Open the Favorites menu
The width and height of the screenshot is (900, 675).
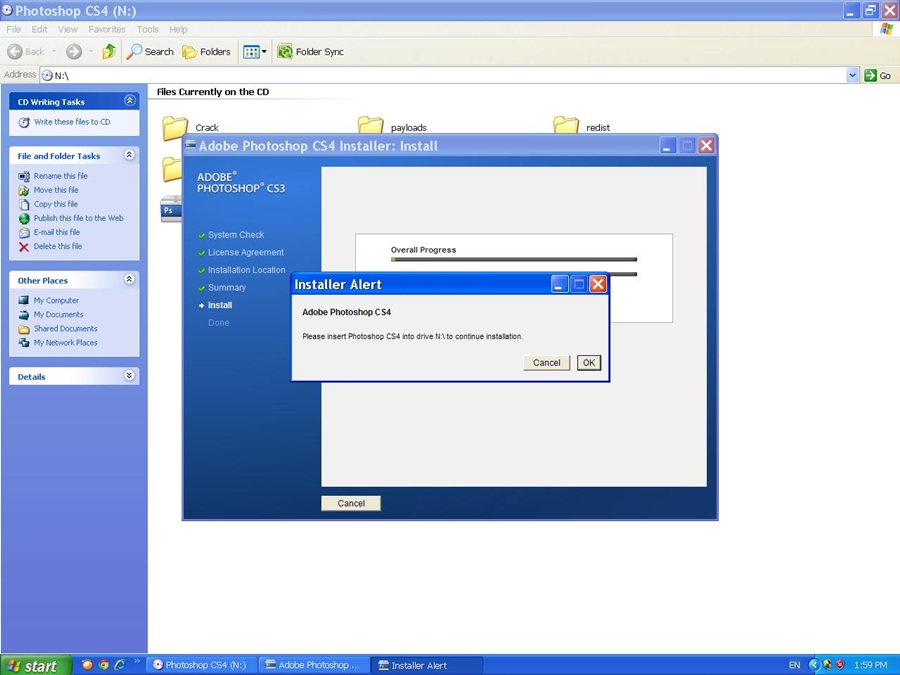tap(107, 29)
